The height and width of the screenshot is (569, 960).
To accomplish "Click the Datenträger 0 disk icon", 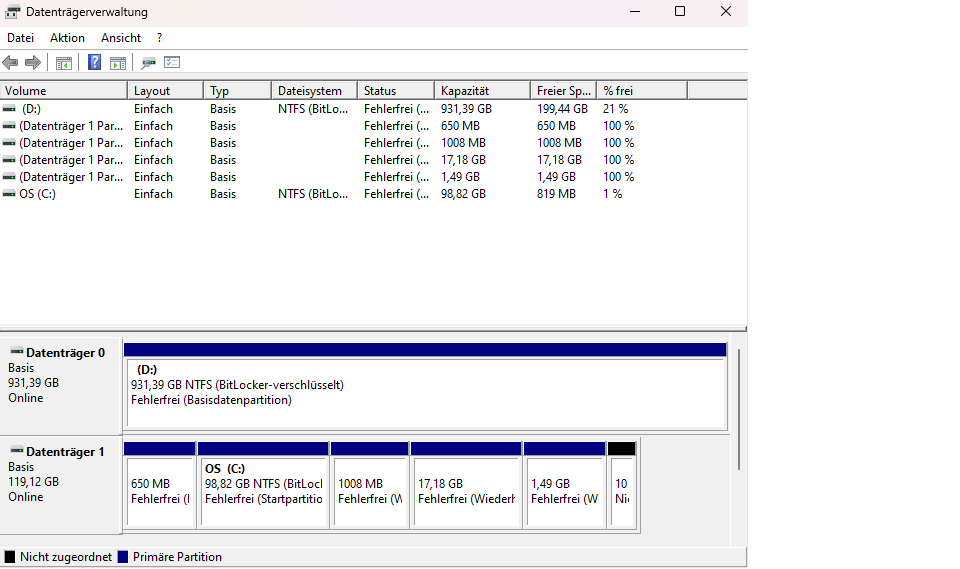I will (17, 352).
